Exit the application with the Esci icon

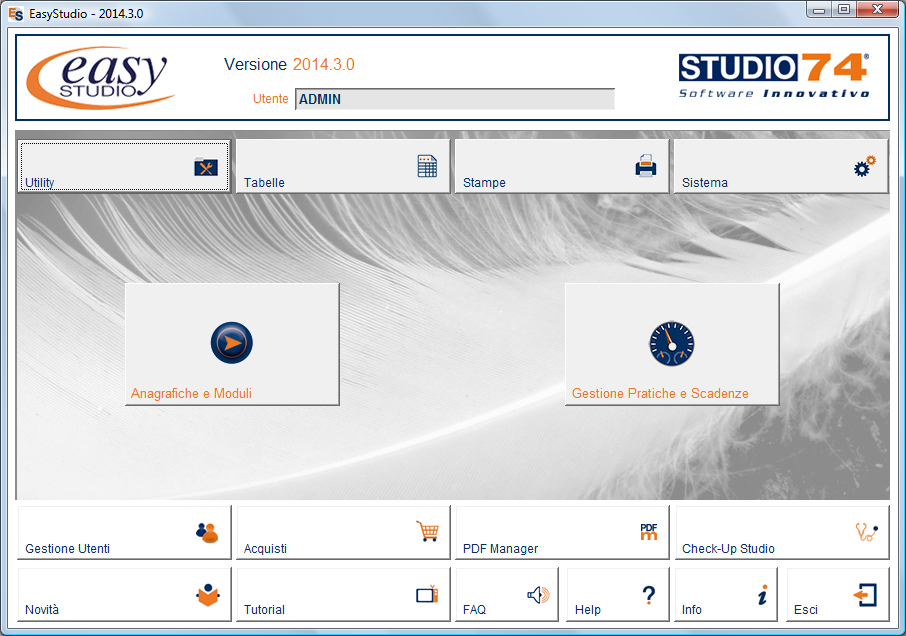865,594
